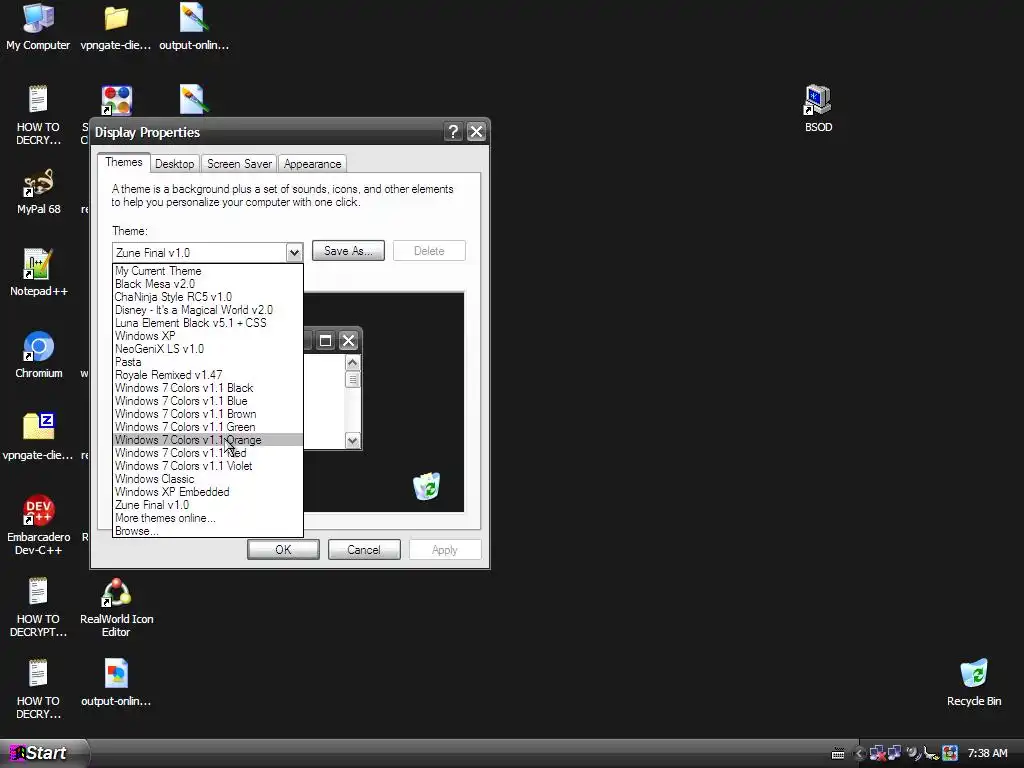Open RealWorld Icon Editor shortcut
Screen dimensions: 1024x768
click(116, 607)
